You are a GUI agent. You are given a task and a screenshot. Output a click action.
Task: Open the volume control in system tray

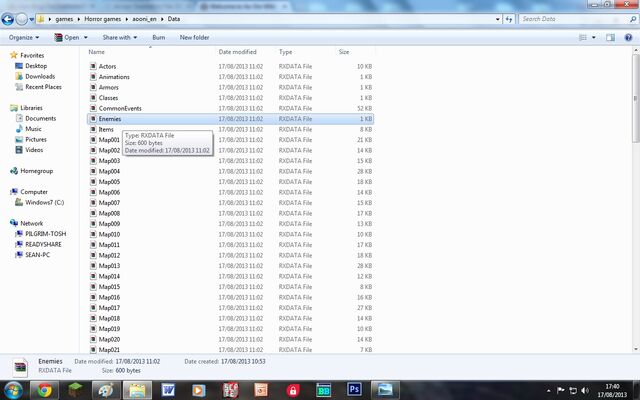(585, 391)
